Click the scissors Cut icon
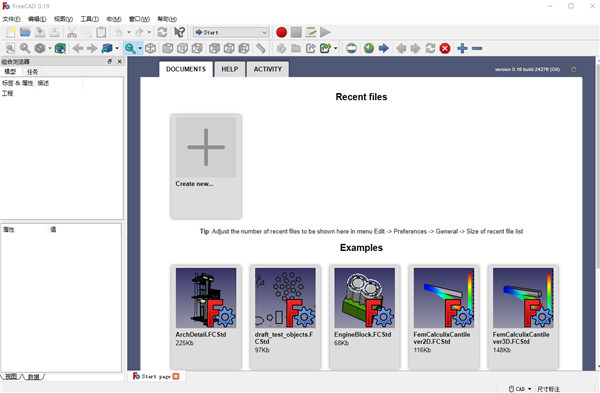600x393 pixels. pos(72,33)
